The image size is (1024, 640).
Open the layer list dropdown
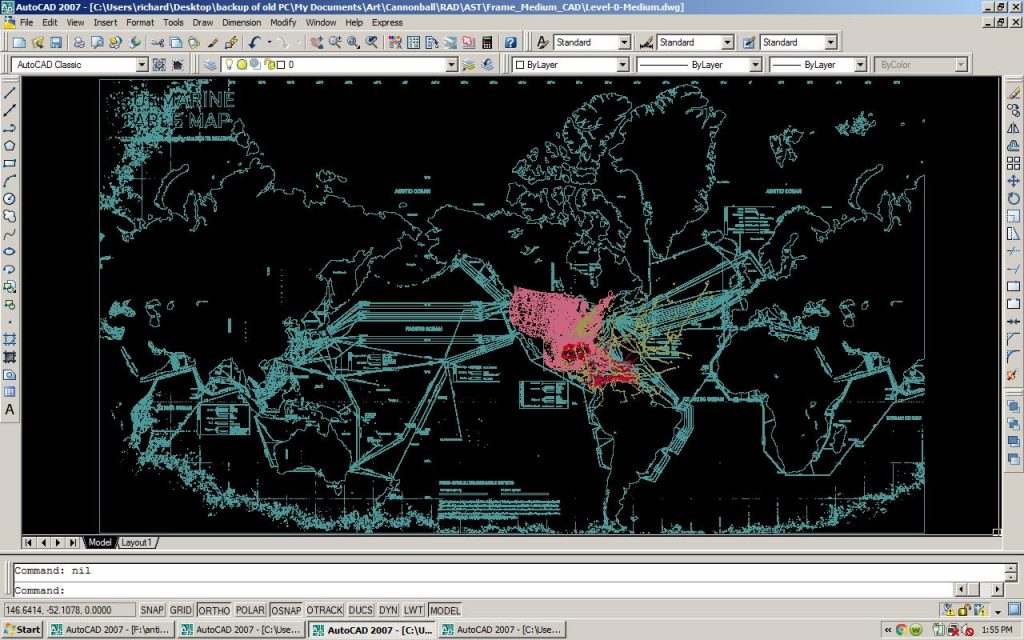click(451, 65)
